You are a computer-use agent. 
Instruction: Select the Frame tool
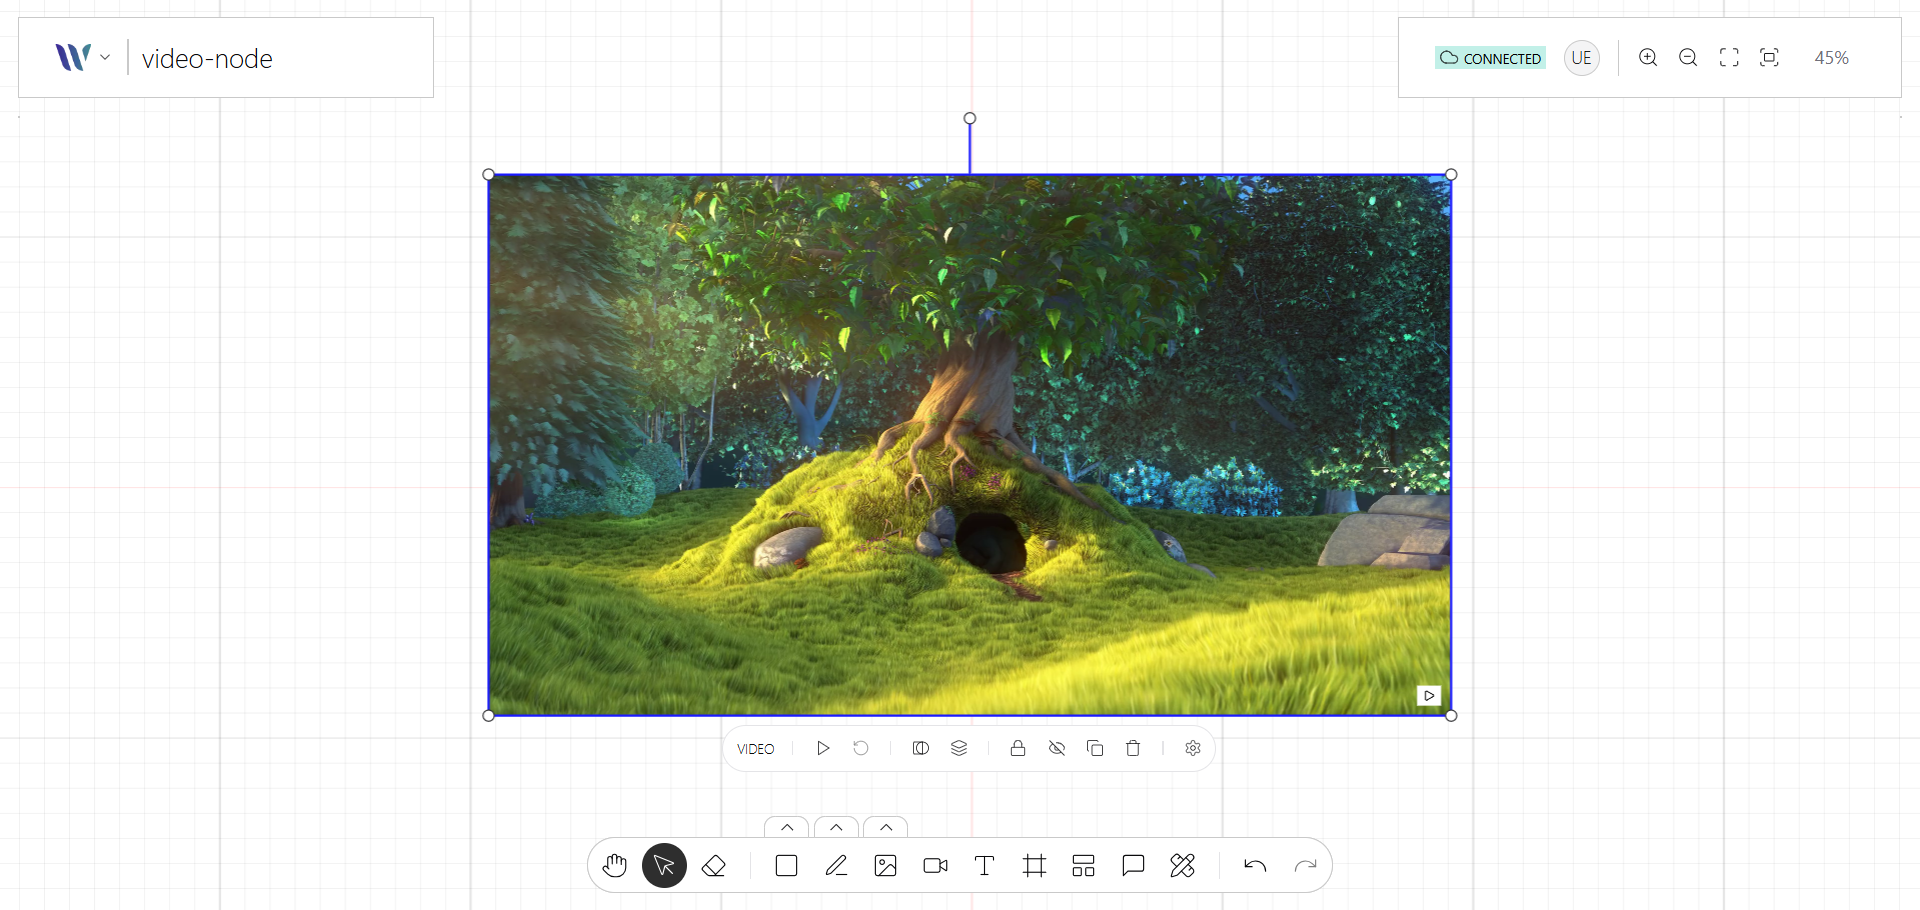(x=1034, y=865)
